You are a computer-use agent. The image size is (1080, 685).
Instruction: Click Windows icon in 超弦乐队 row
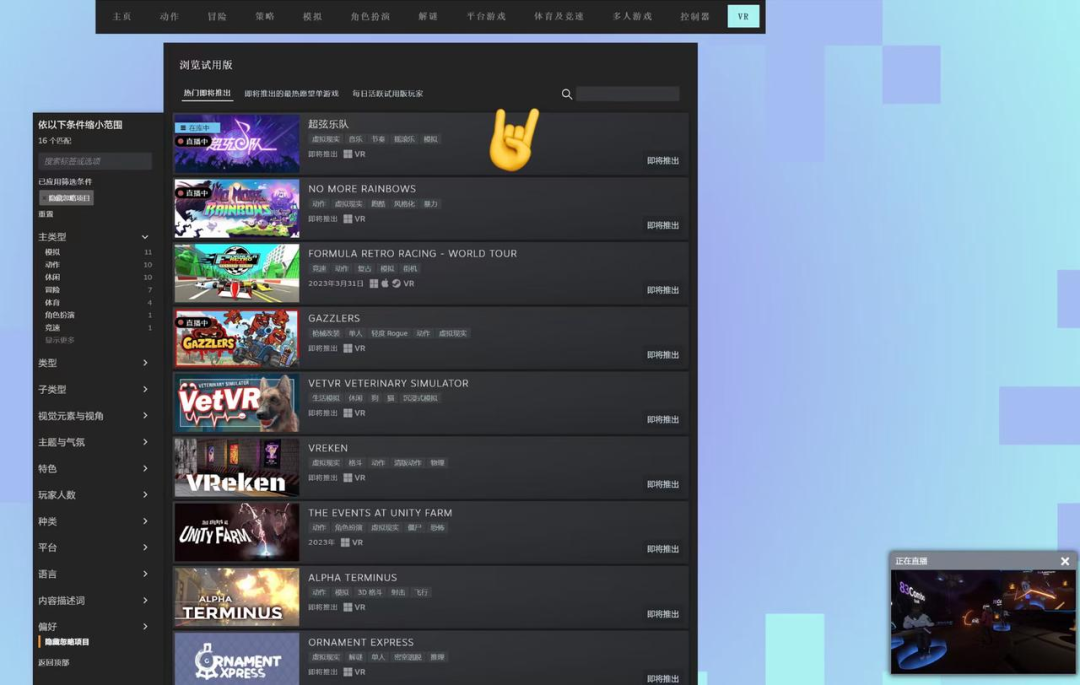click(x=348, y=154)
